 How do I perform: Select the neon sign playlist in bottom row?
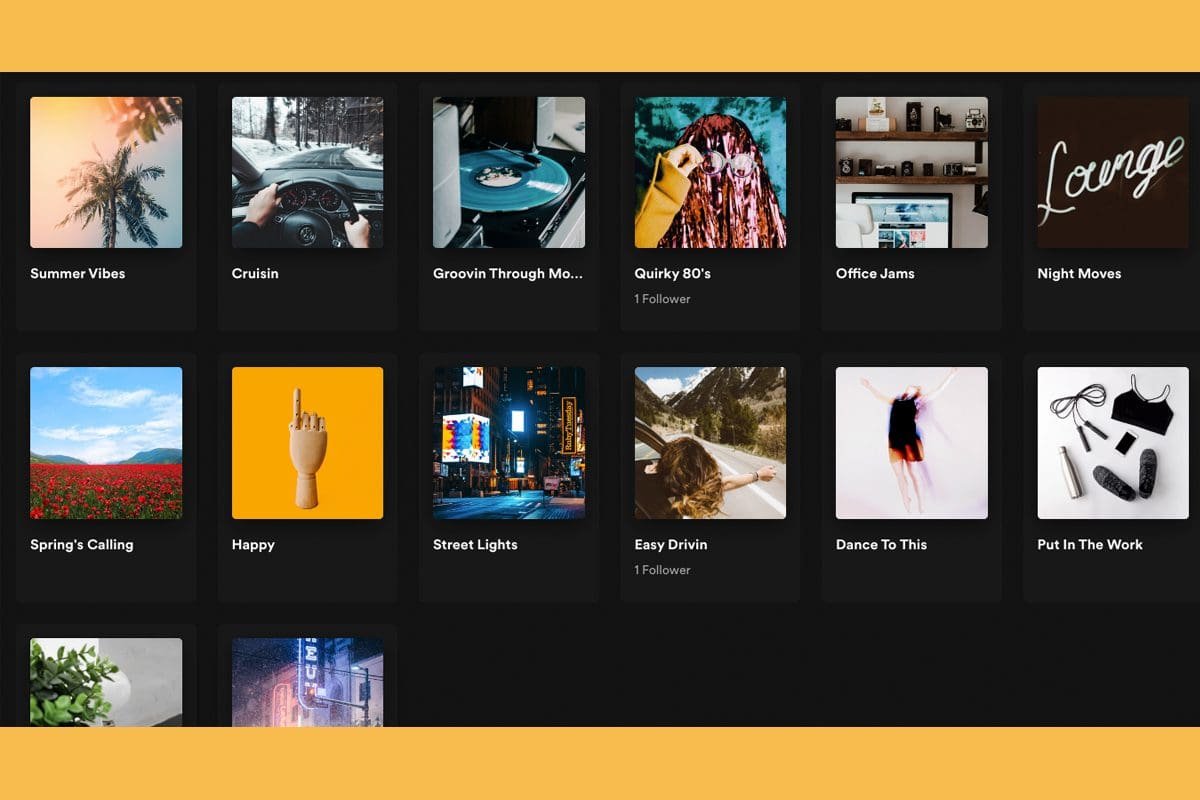click(307, 682)
